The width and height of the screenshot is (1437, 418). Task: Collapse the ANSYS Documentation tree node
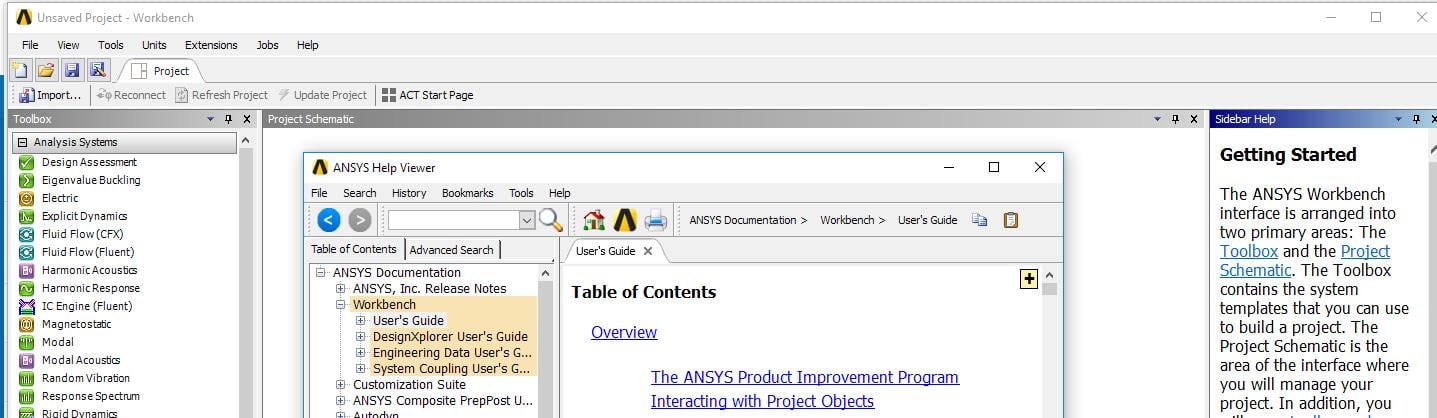[321, 273]
